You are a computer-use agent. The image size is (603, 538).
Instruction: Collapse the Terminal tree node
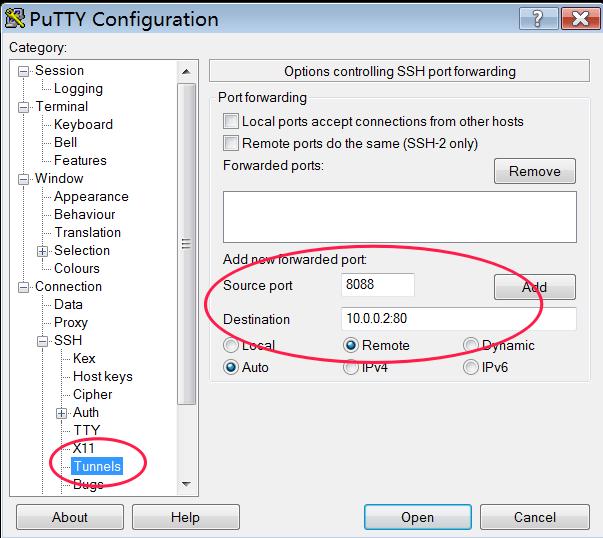23,107
